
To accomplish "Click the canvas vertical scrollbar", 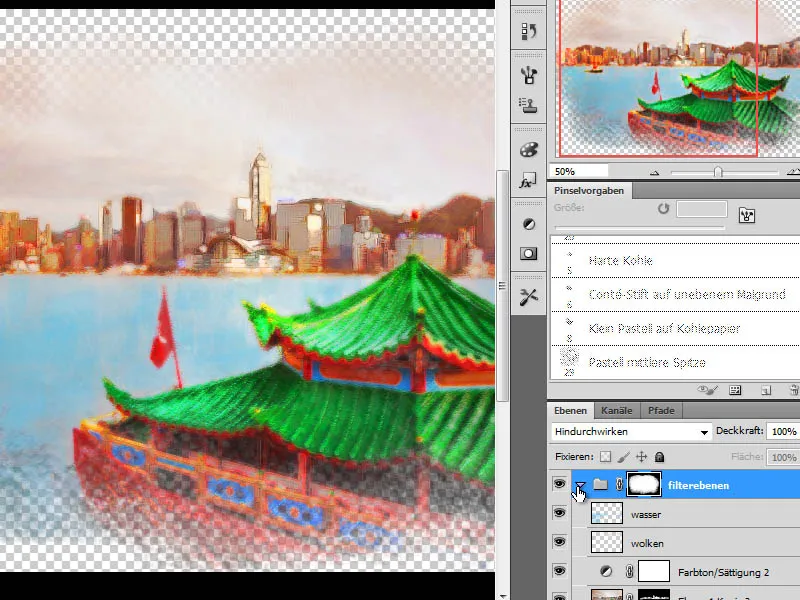I will (x=502, y=286).
